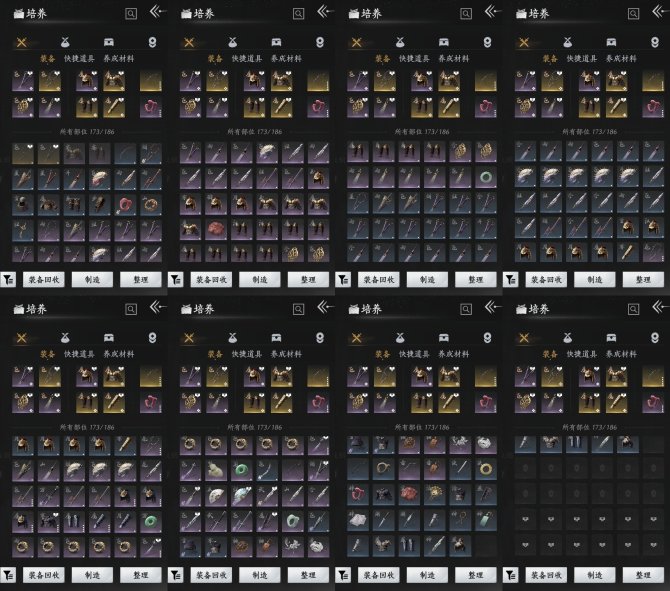Select equipped red ribbon slot in empty-slots panel
Screen dimensions: 670x591
[653, 403]
